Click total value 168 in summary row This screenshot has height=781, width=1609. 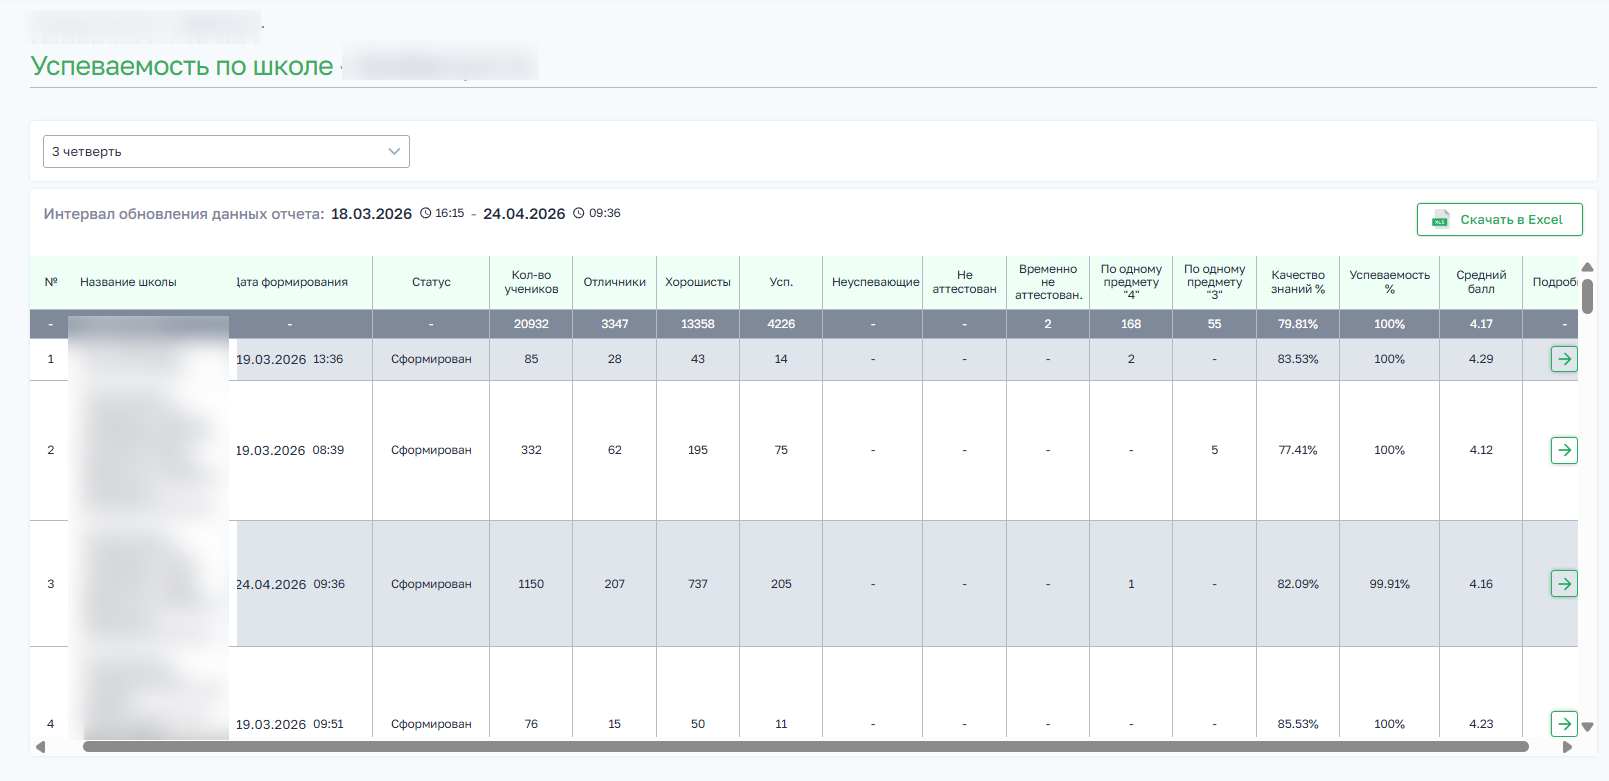[x=1131, y=324]
